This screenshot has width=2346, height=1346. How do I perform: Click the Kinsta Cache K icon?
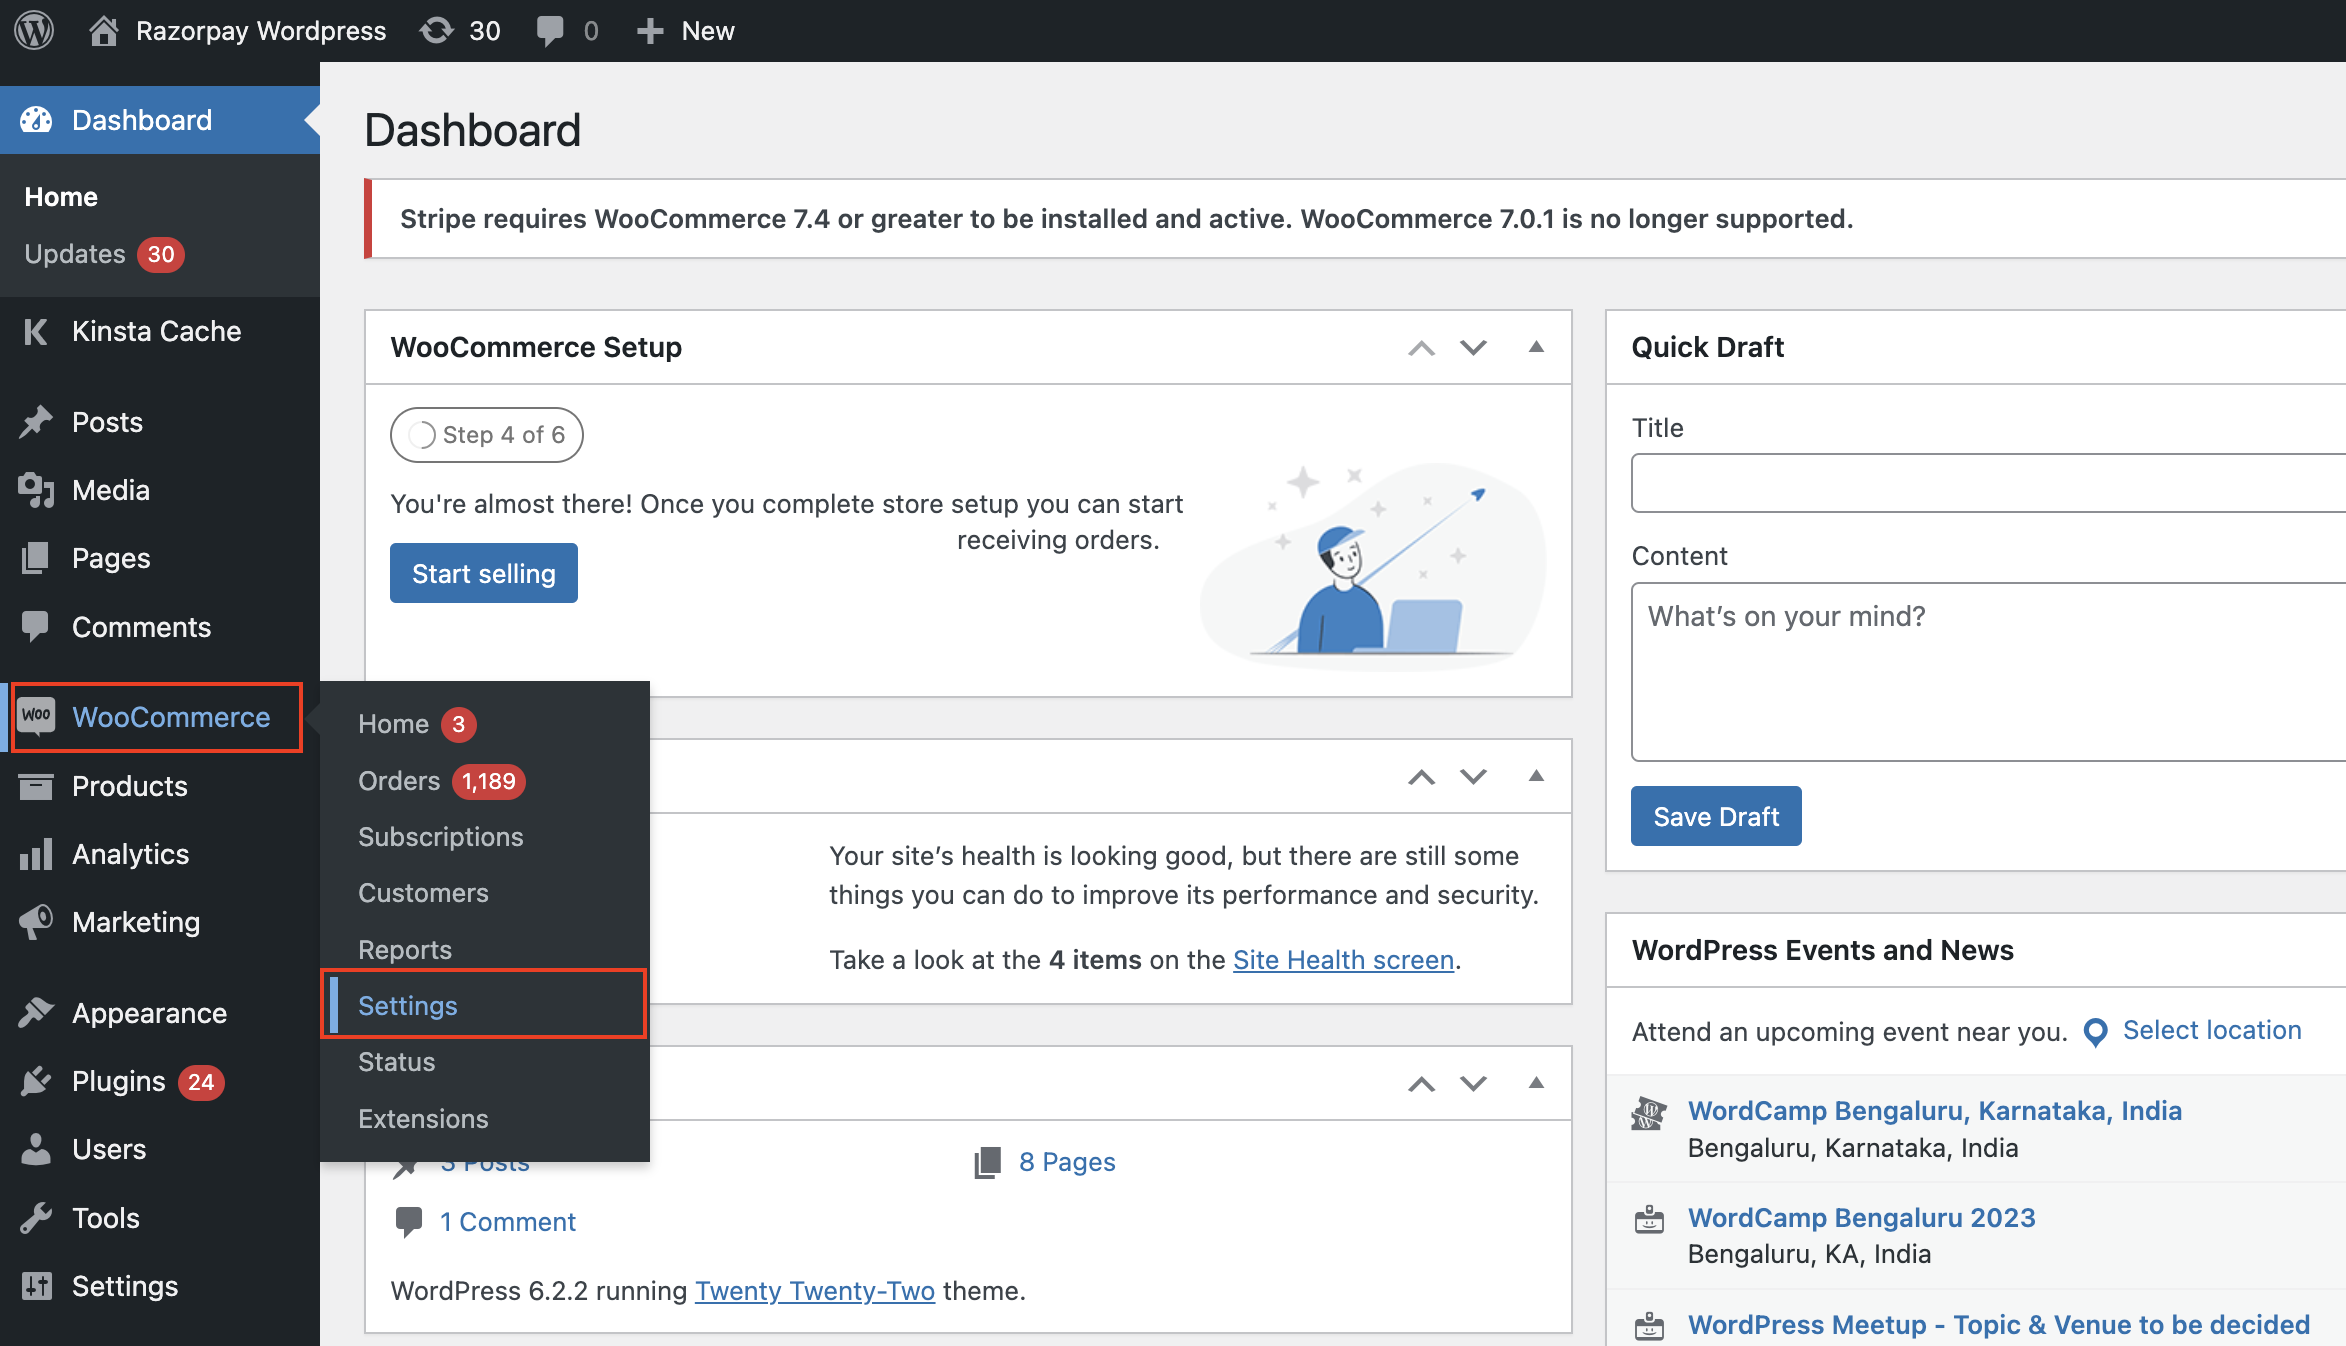pos(36,331)
